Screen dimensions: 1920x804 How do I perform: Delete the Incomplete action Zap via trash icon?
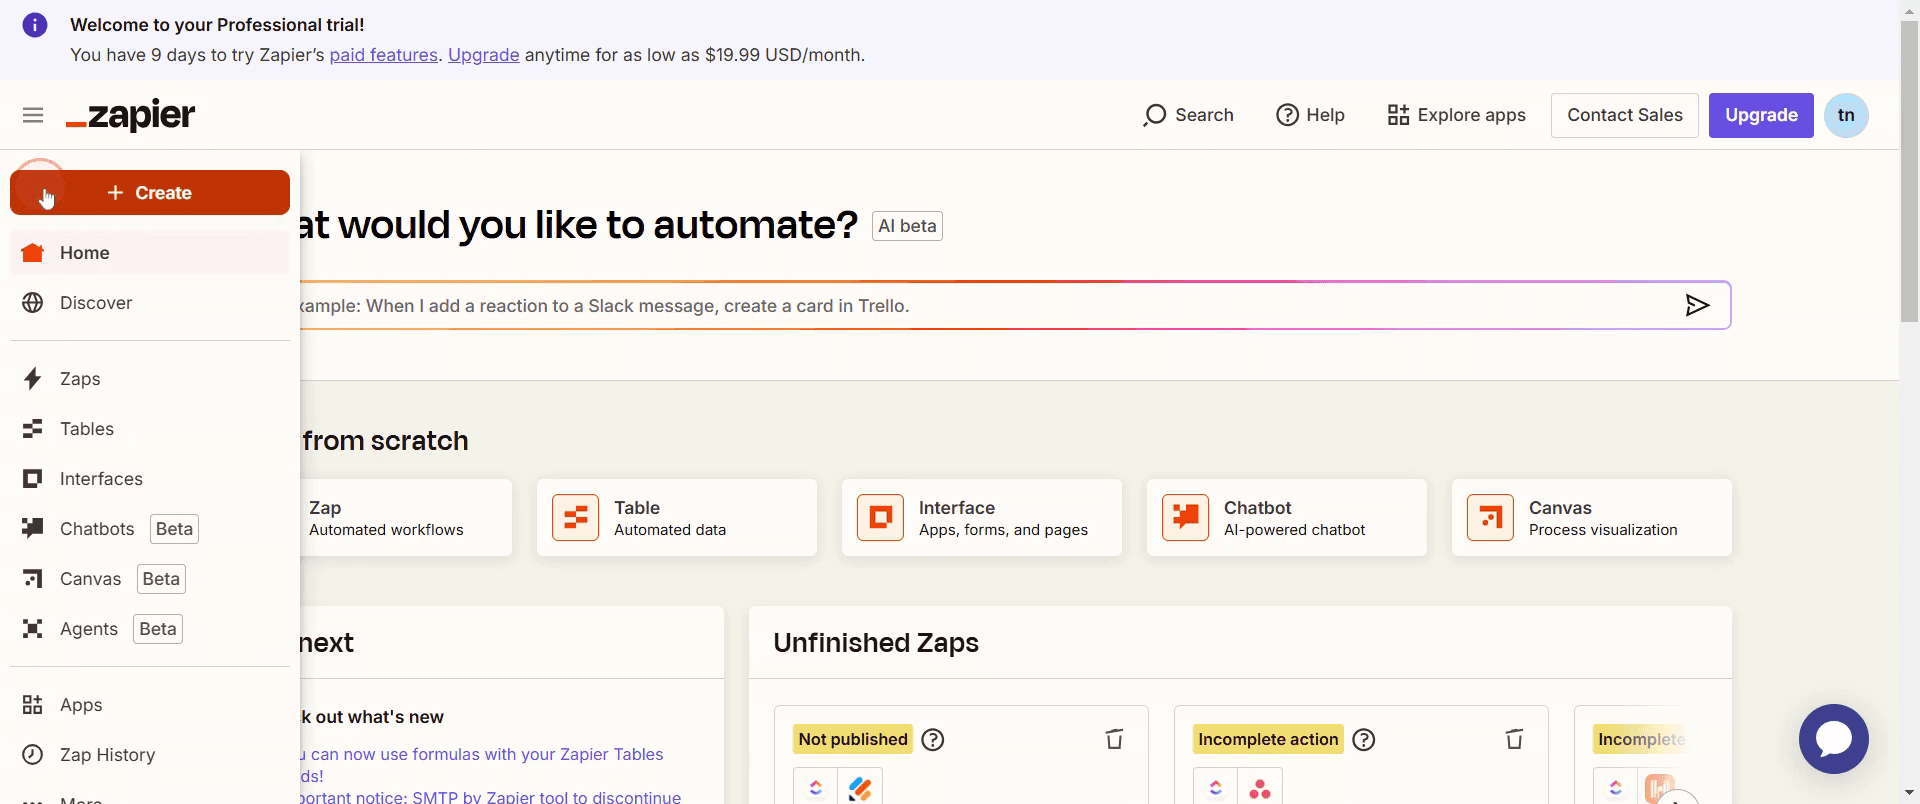point(1514,740)
